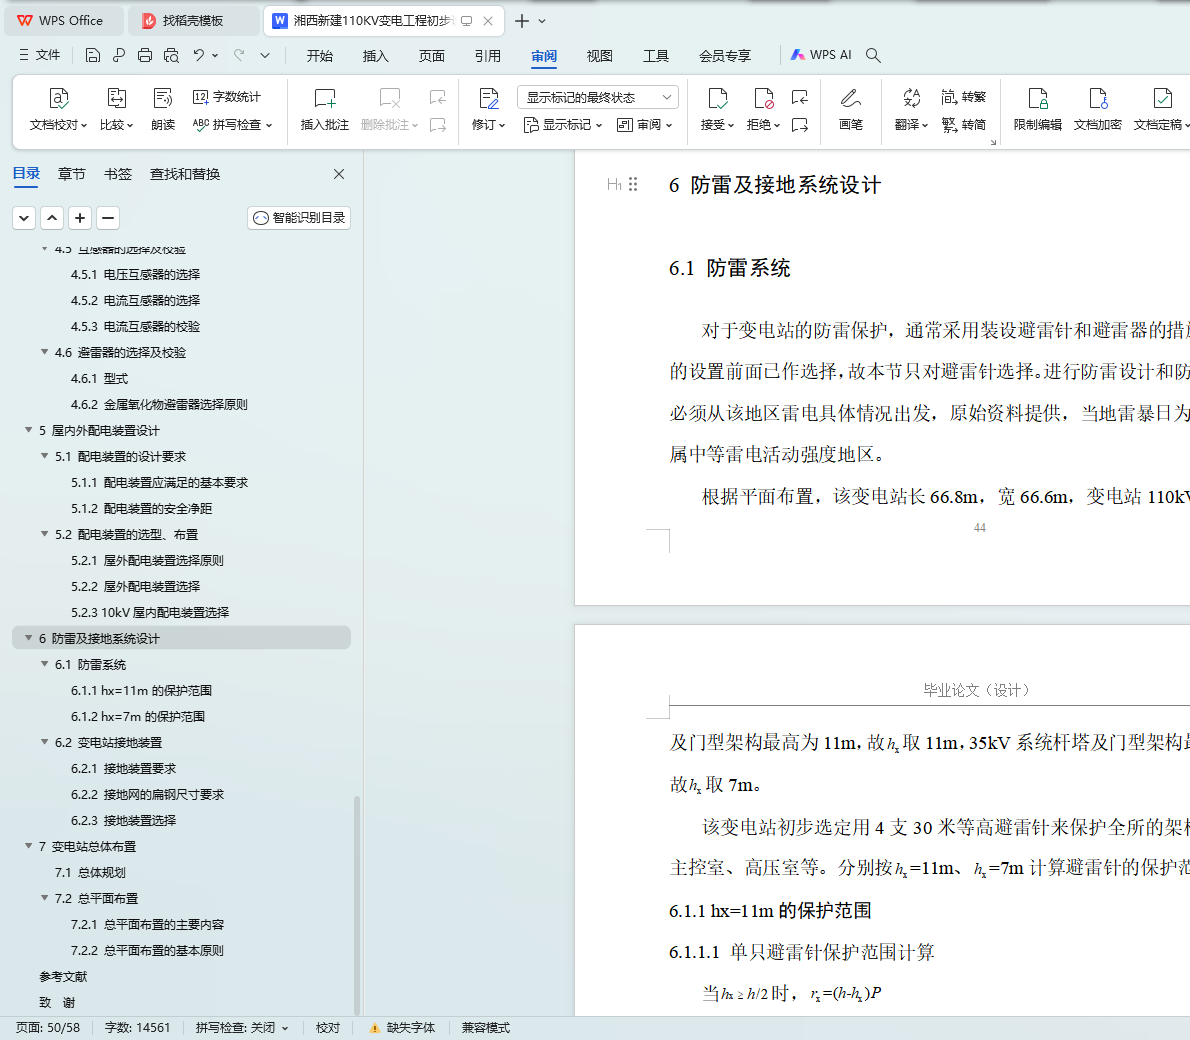
Task: Collapse the 5 屋内外配电装置设计 node
Action: [x=29, y=430]
